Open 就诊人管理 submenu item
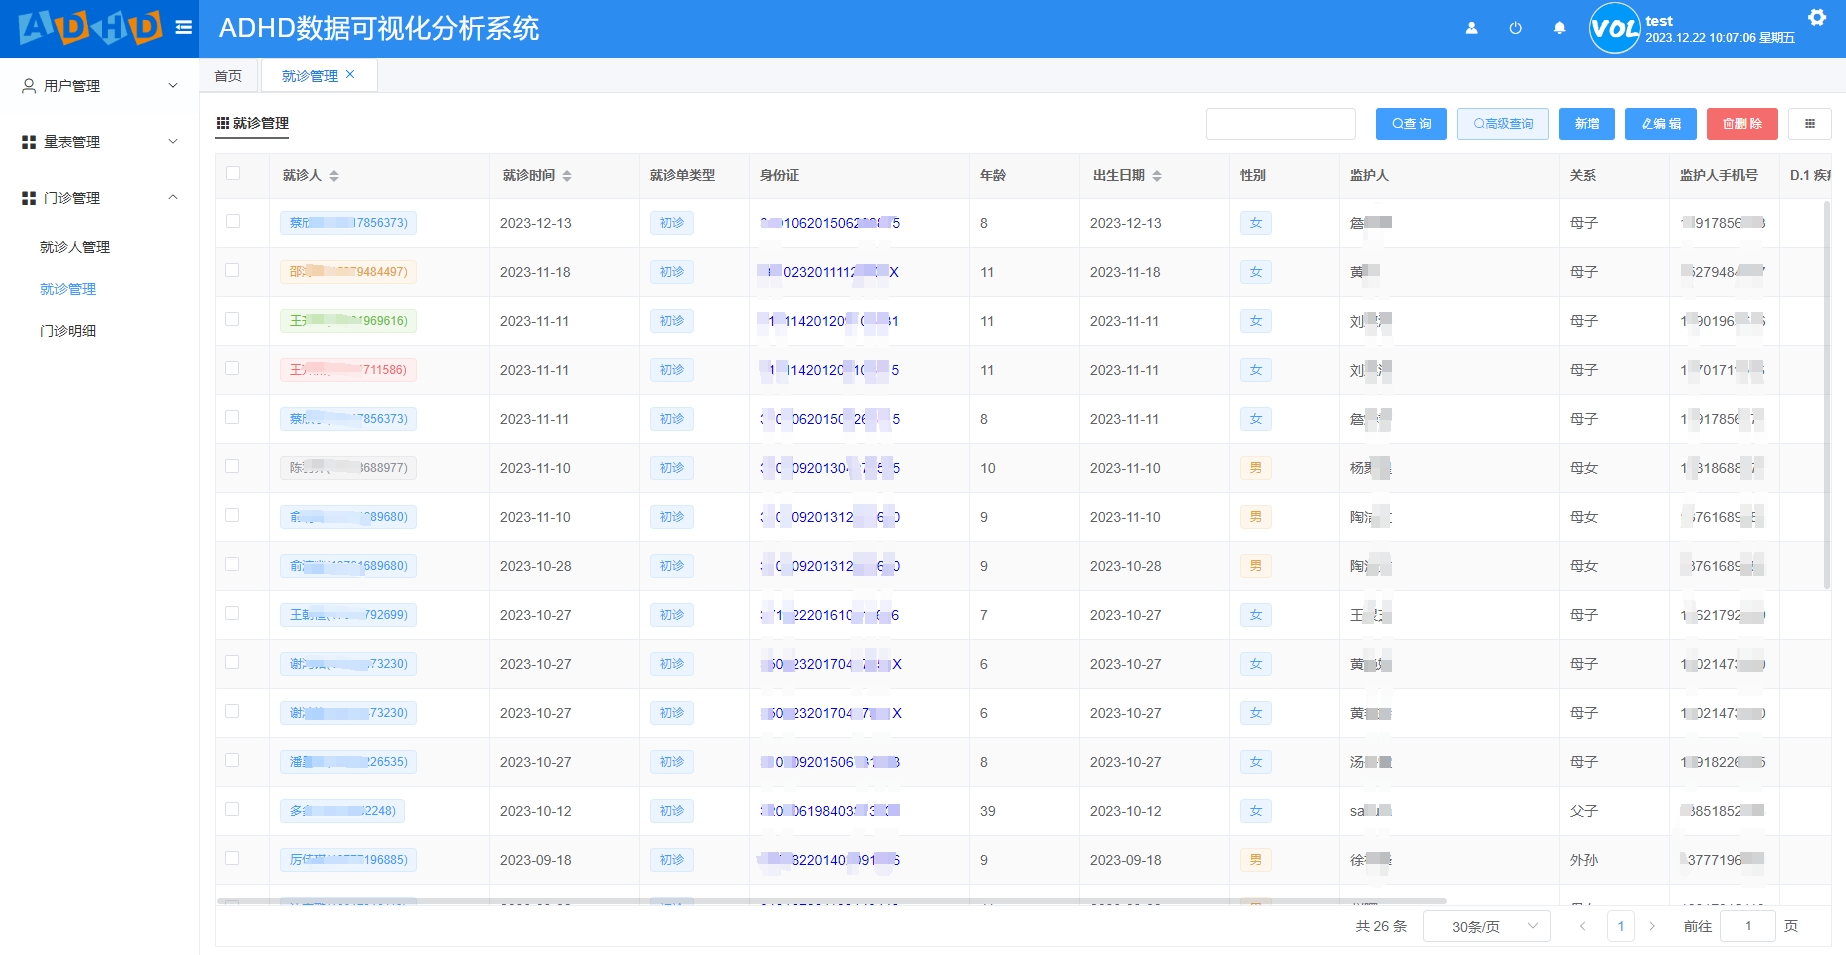 pos(75,247)
